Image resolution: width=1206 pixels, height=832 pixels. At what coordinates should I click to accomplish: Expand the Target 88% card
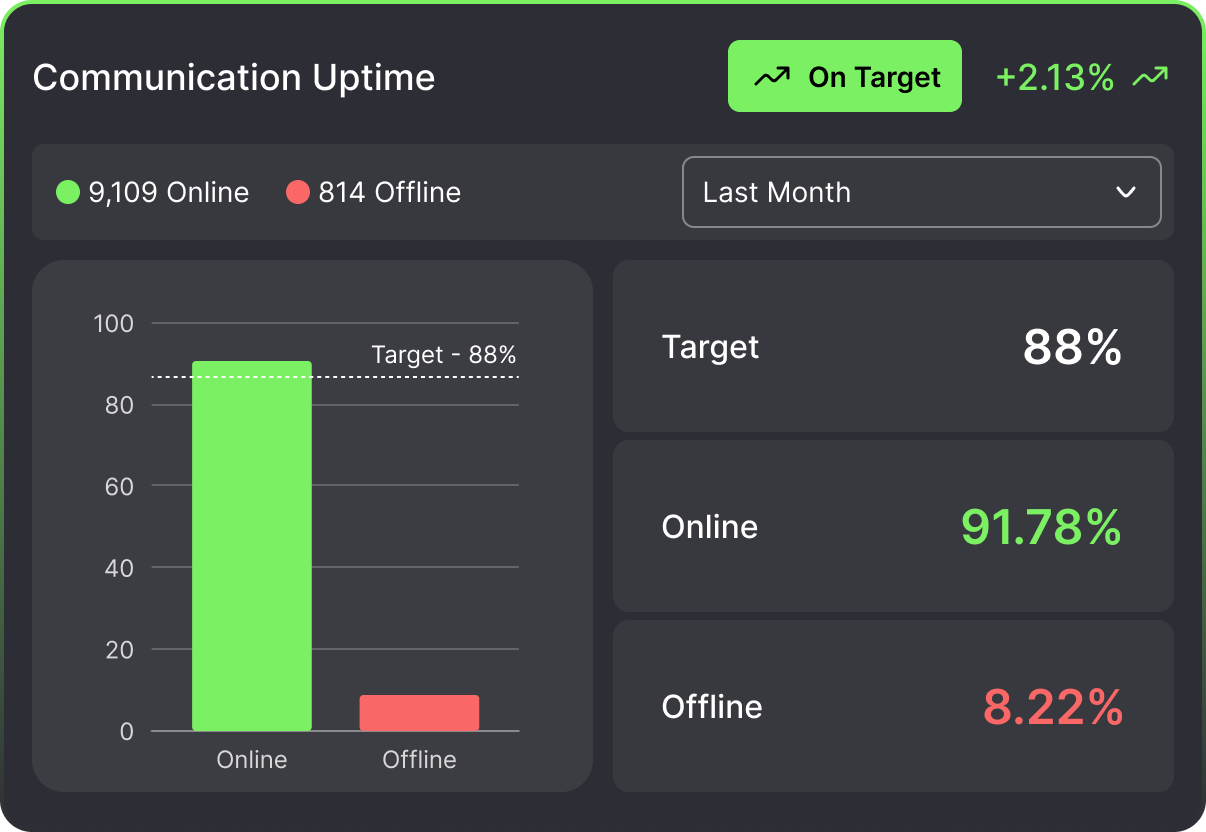(x=893, y=346)
